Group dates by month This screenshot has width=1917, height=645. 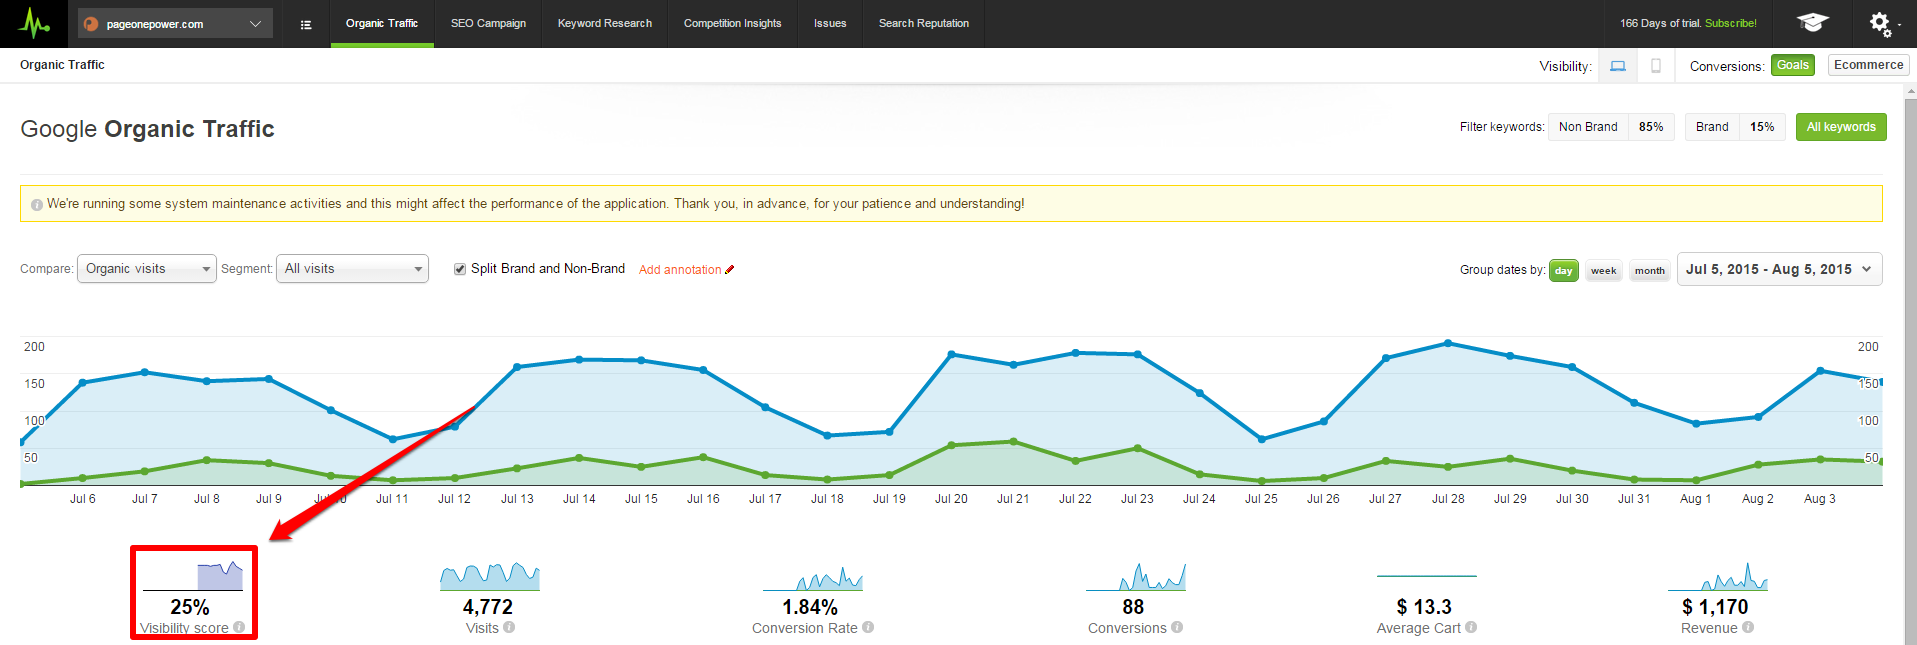(x=1649, y=271)
